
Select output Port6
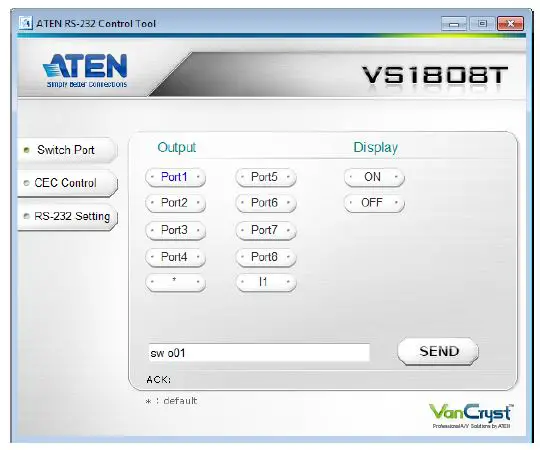tap(266, 203)
